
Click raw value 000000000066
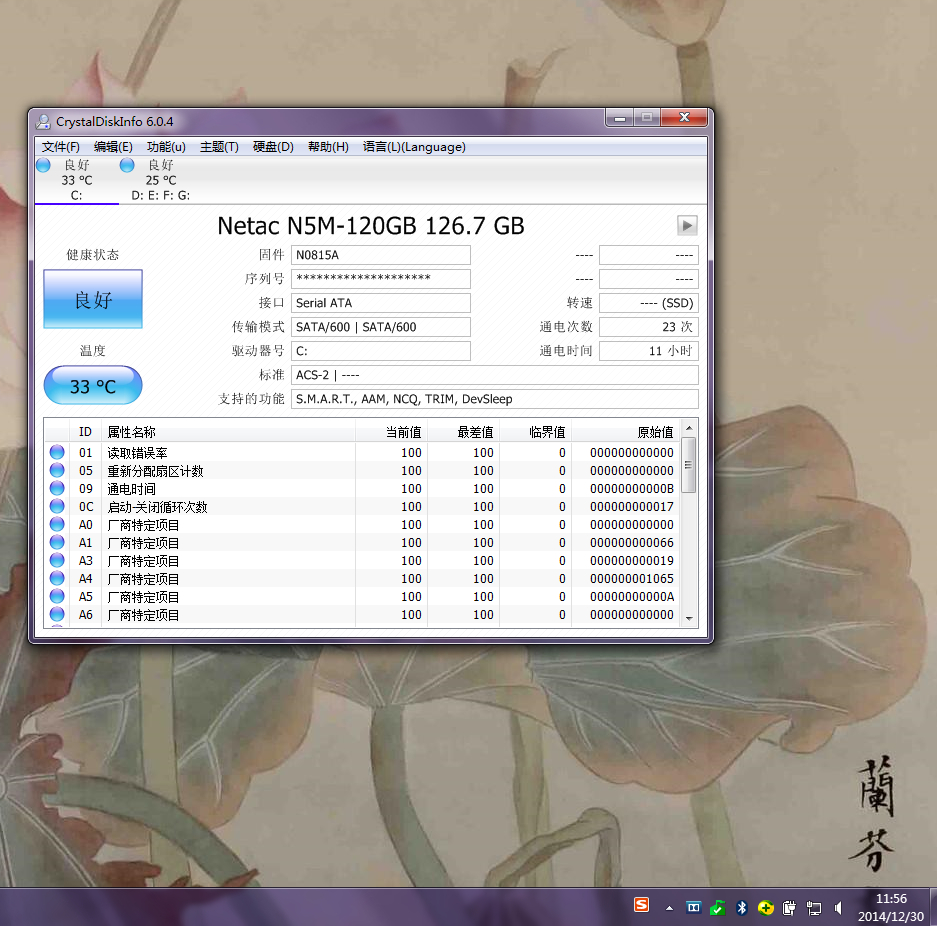(632, 542)
